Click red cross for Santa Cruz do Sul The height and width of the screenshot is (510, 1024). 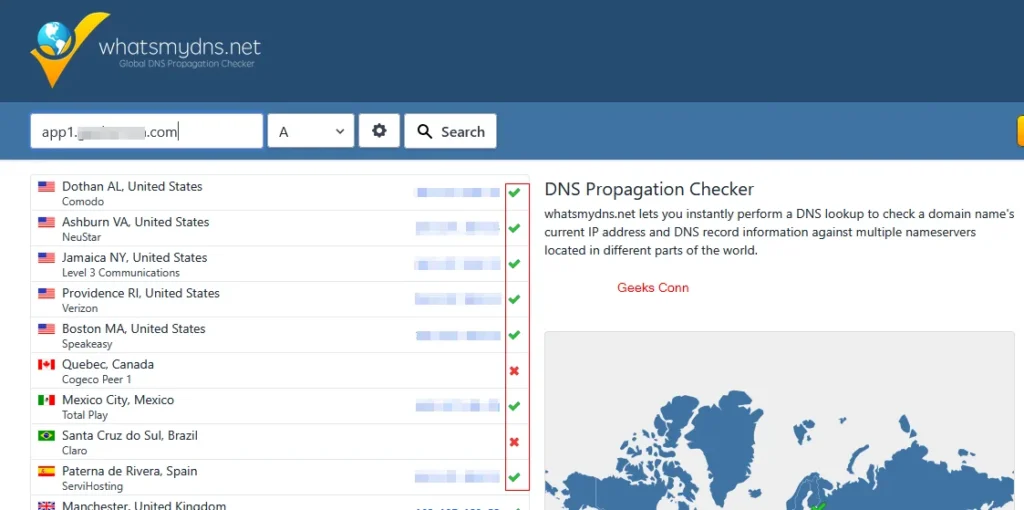tap(514, 442)
